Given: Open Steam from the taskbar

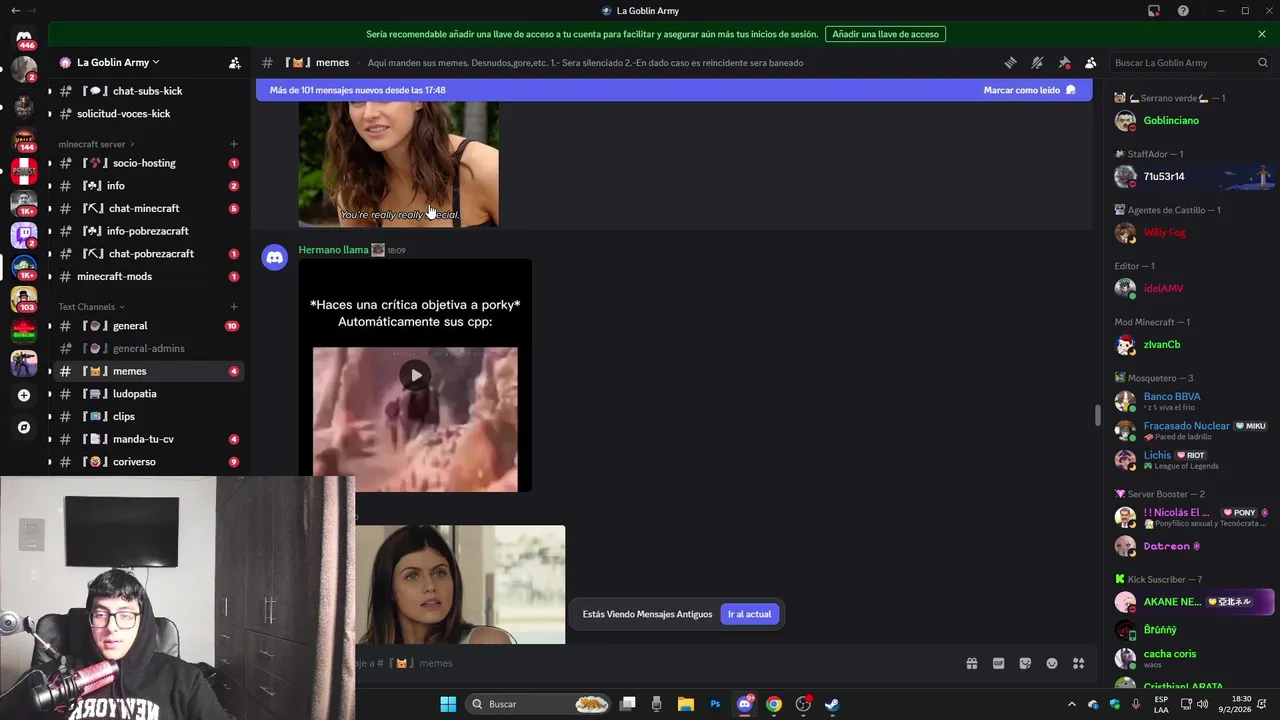Looking at the screenshot, I should click(x=832, y=704).
